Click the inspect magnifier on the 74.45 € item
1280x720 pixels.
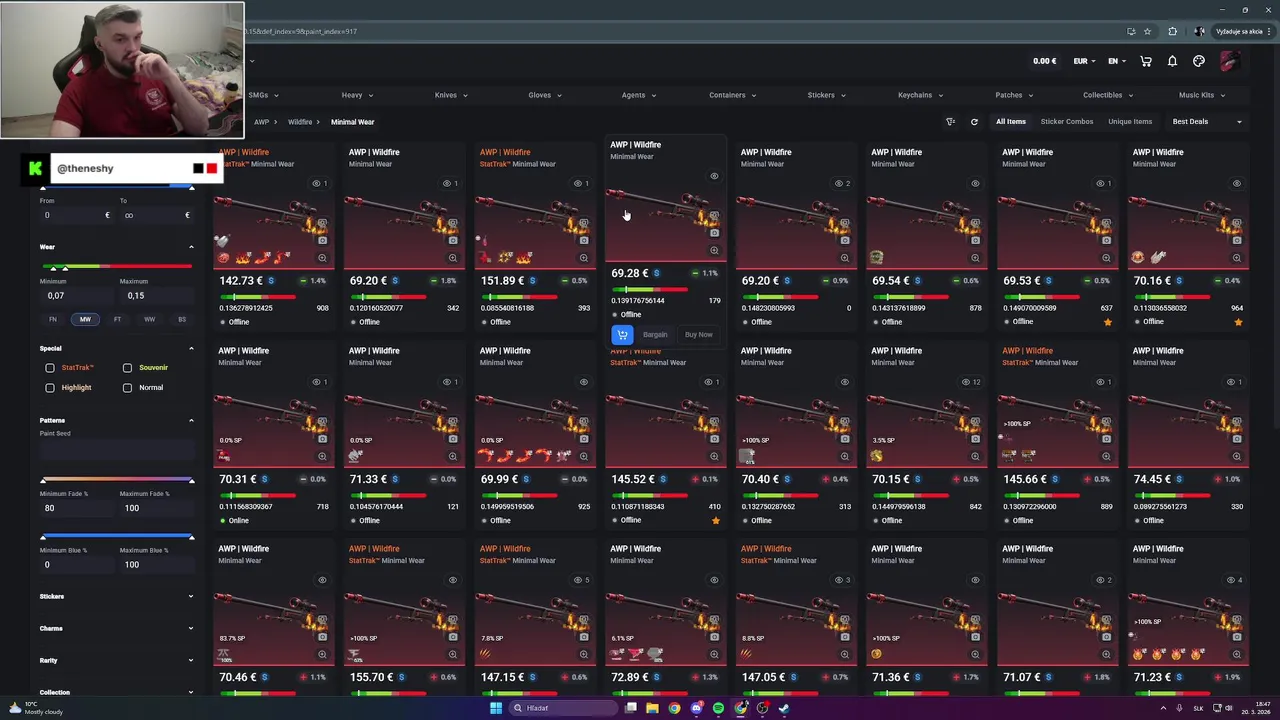point(1237,456)
